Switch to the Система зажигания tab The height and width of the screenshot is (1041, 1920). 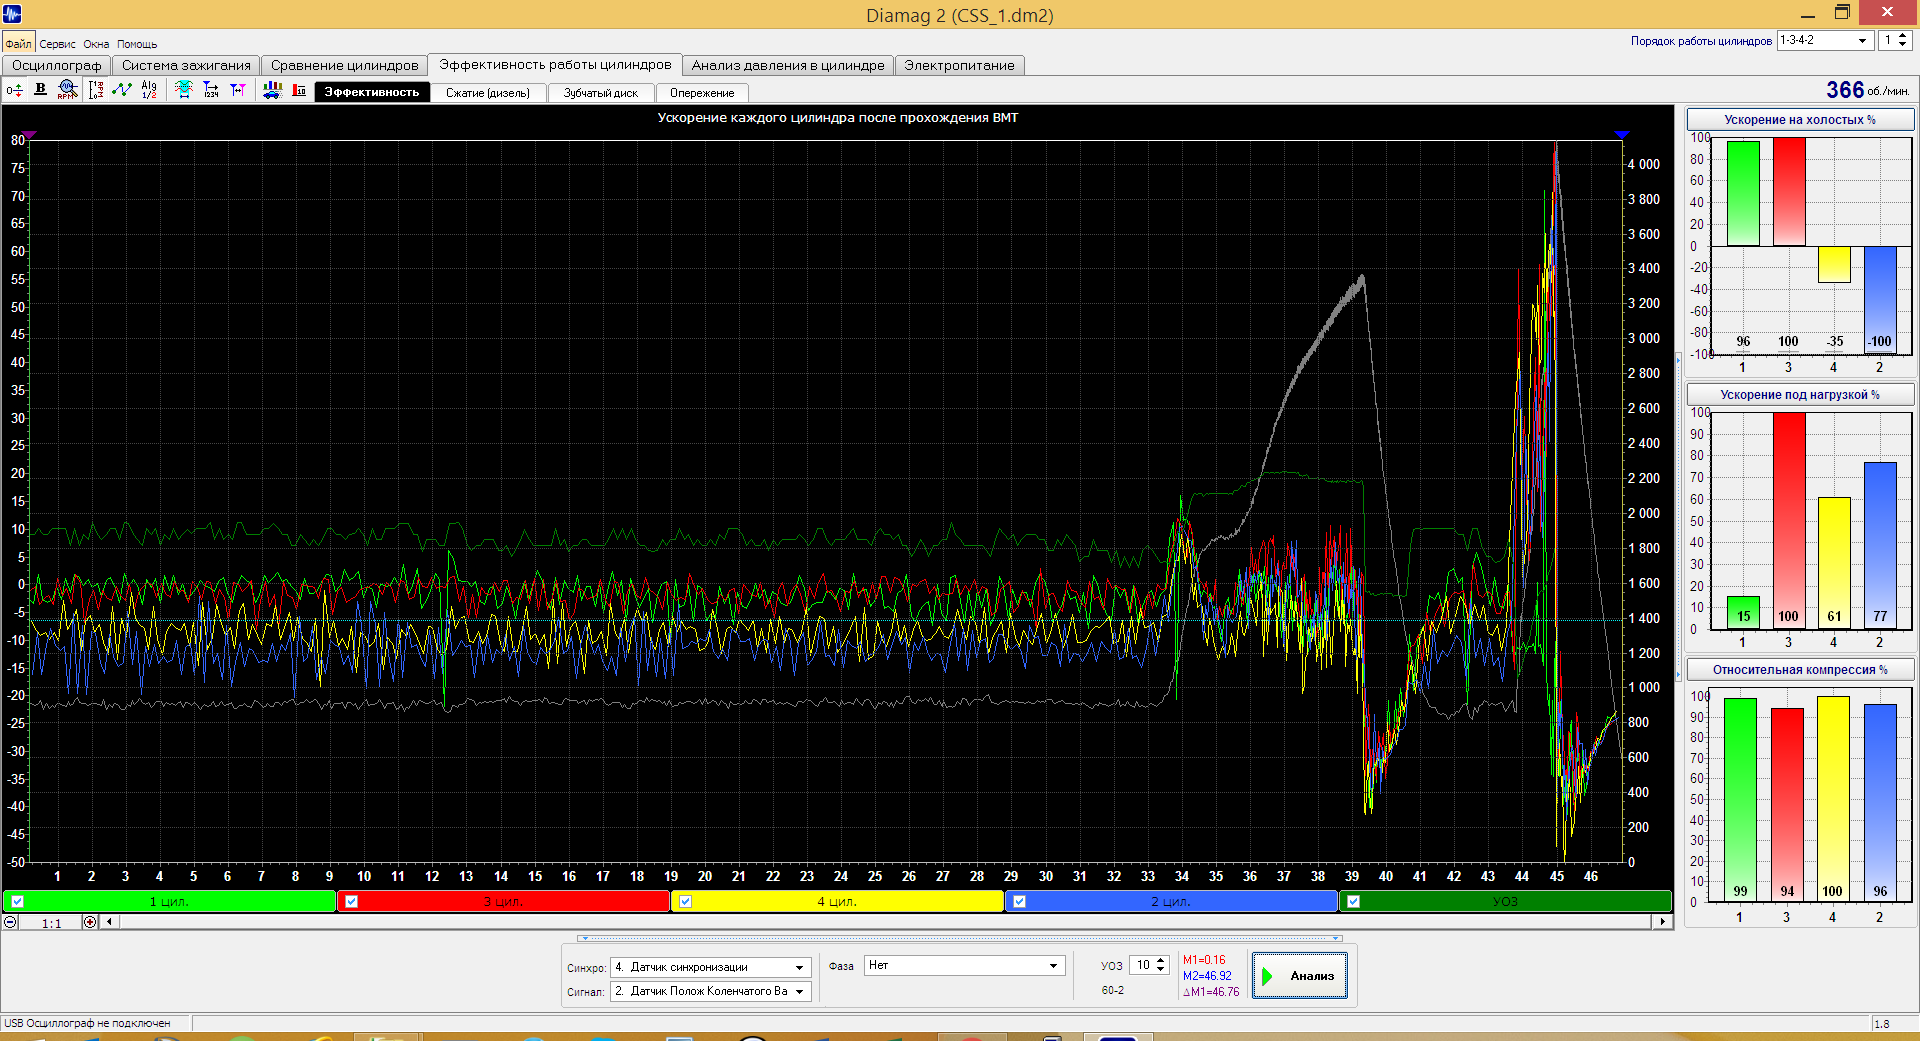[x=186, y=65]
